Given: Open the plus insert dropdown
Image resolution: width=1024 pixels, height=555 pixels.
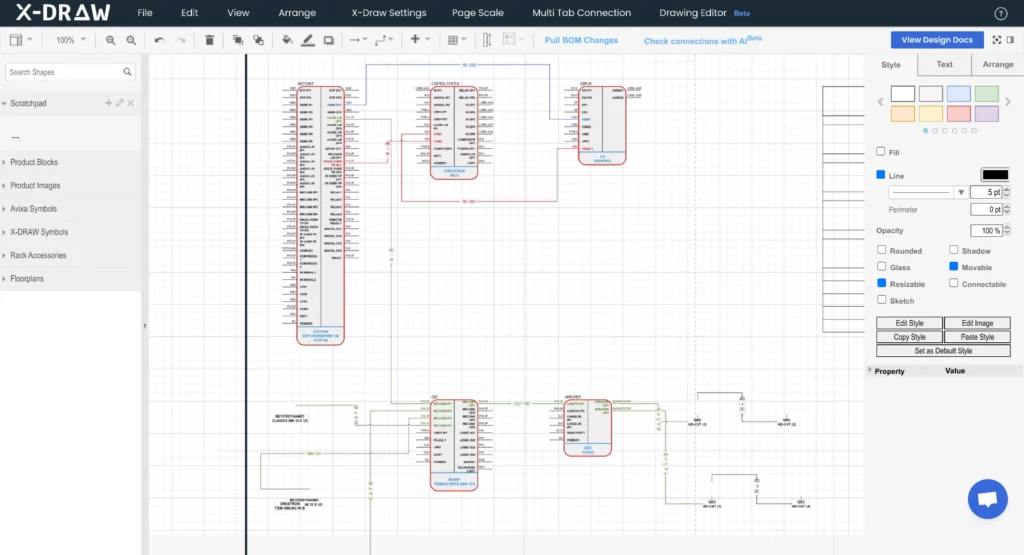Looking at the screenshot, I should pyautogui.click(x=419, y=40).
